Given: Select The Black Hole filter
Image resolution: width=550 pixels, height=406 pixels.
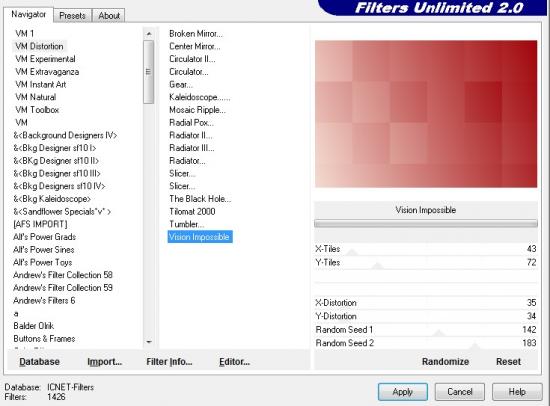Looking at the screenshot, I should coord(200,199).
